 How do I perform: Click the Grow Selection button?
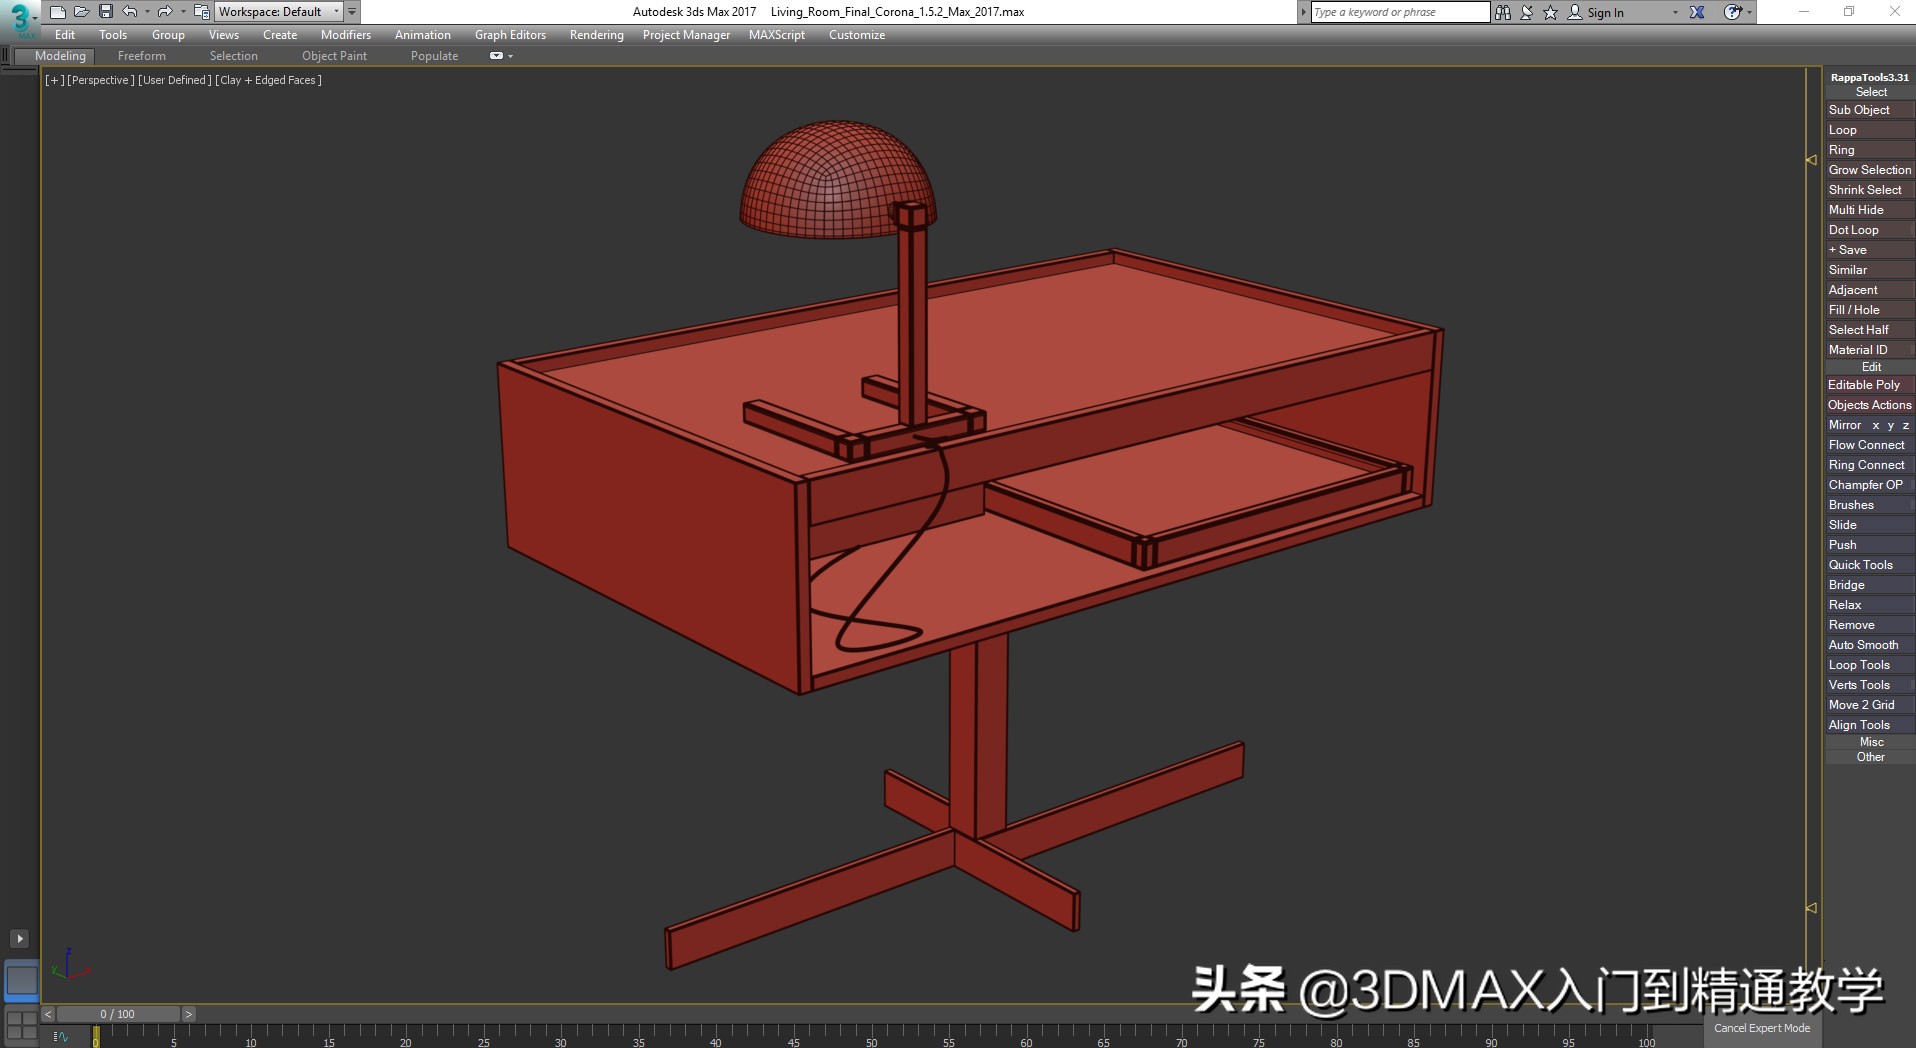click(x=1870, y=170)
